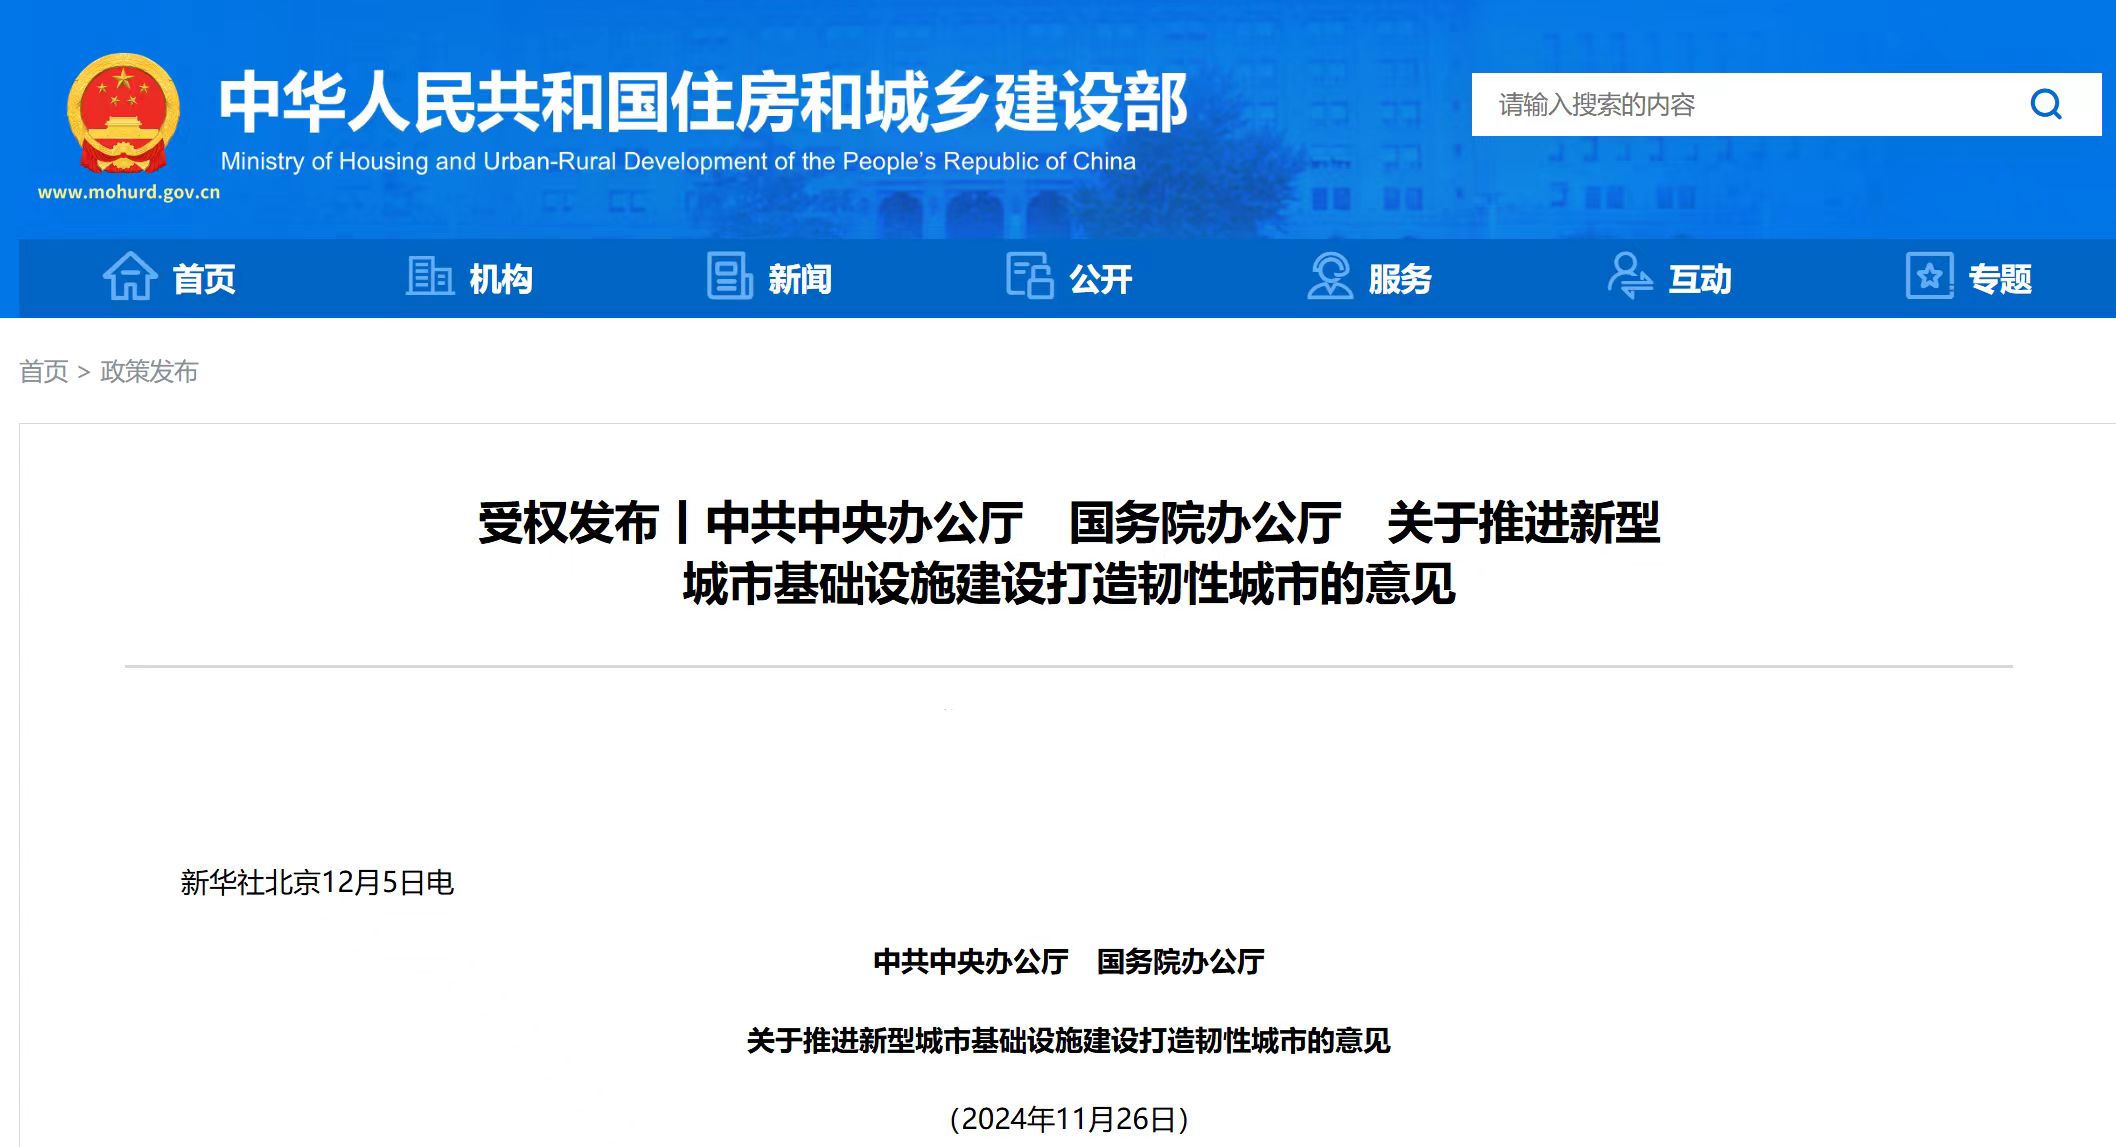Click the dateline 新华社北京12月5日电
2116x1147 pixels.
pyautogui.click(x=317, y=882)
